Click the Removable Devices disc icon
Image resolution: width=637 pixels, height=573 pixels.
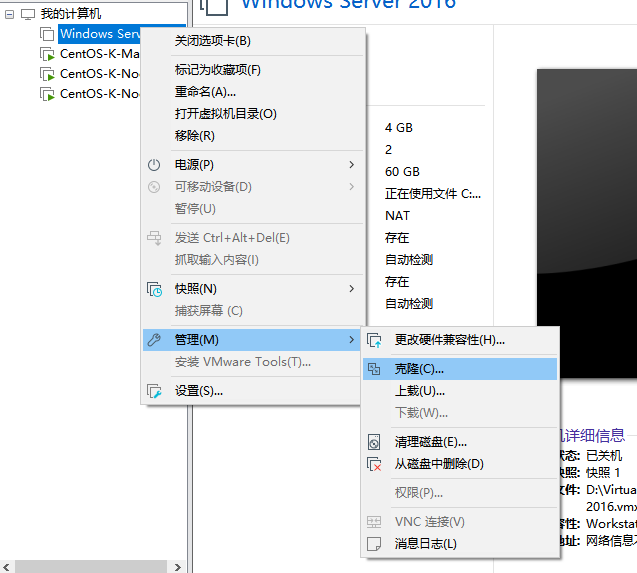point(154,187)
